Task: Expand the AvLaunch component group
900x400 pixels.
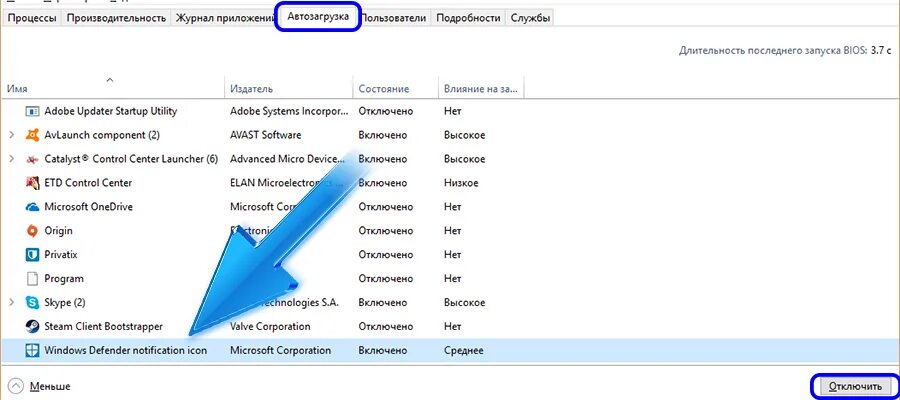Action: [12, 135]
